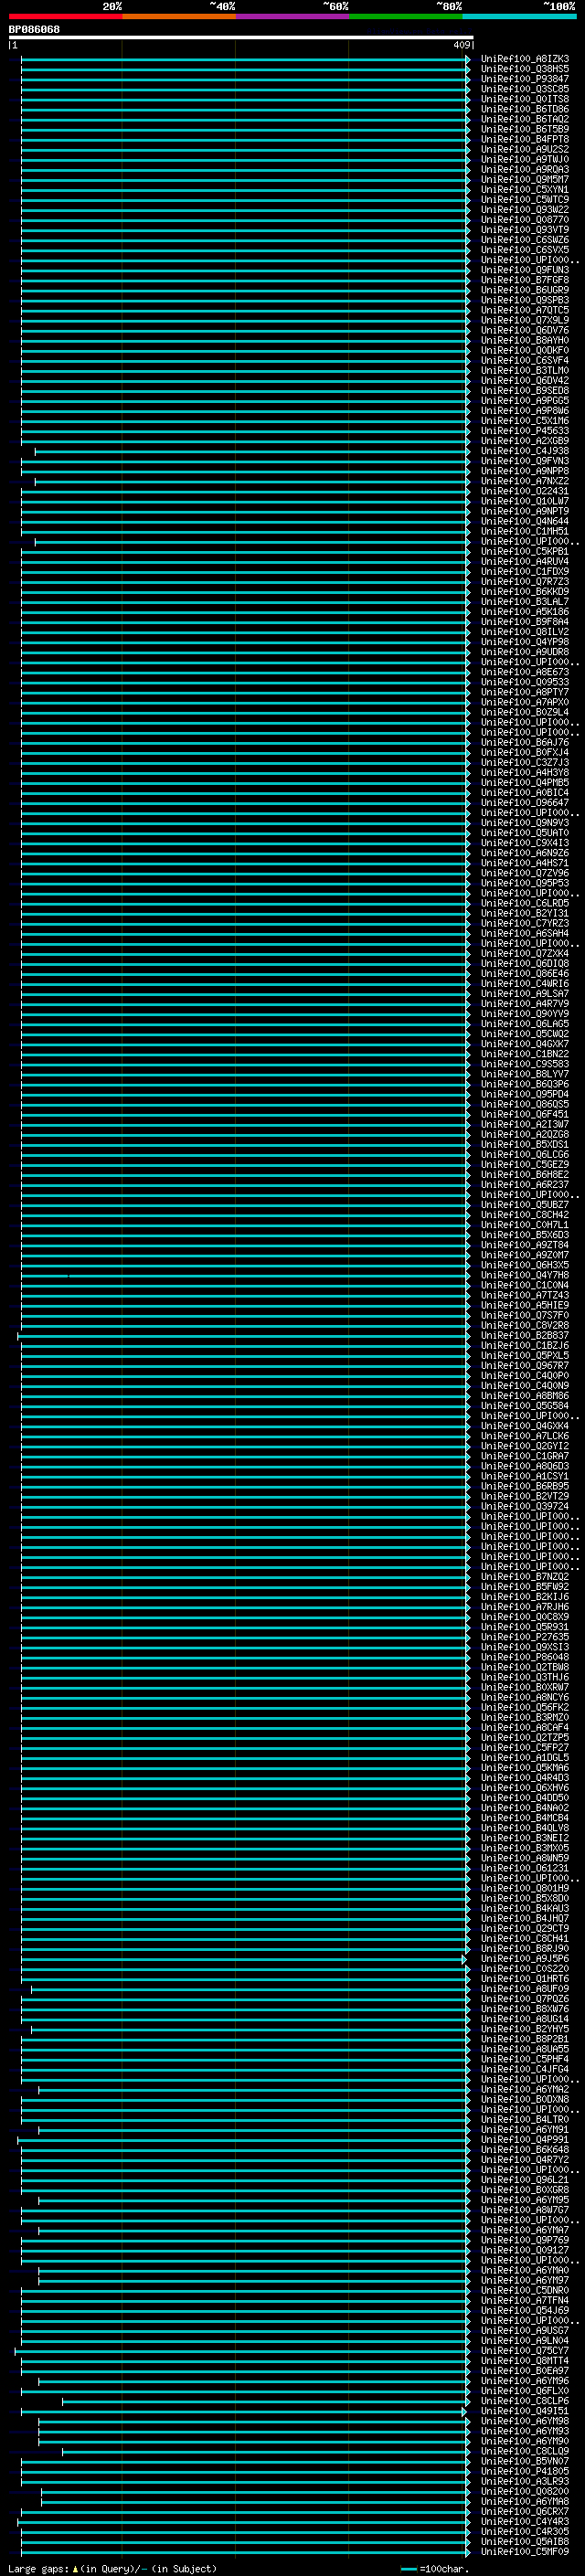Open the UniRef100_Q38HS5 entry
The image size is (585, 2576).
(524, 69)
